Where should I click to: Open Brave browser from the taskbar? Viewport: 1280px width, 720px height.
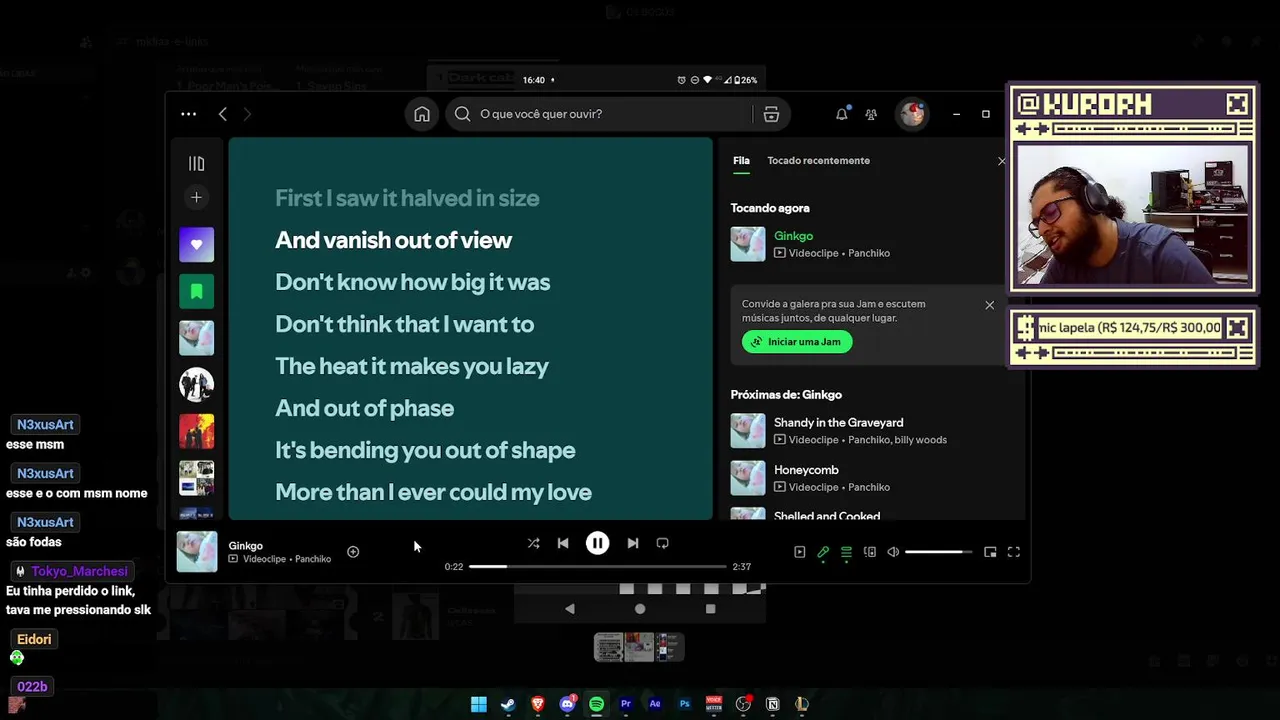click(x=538, y=704)
